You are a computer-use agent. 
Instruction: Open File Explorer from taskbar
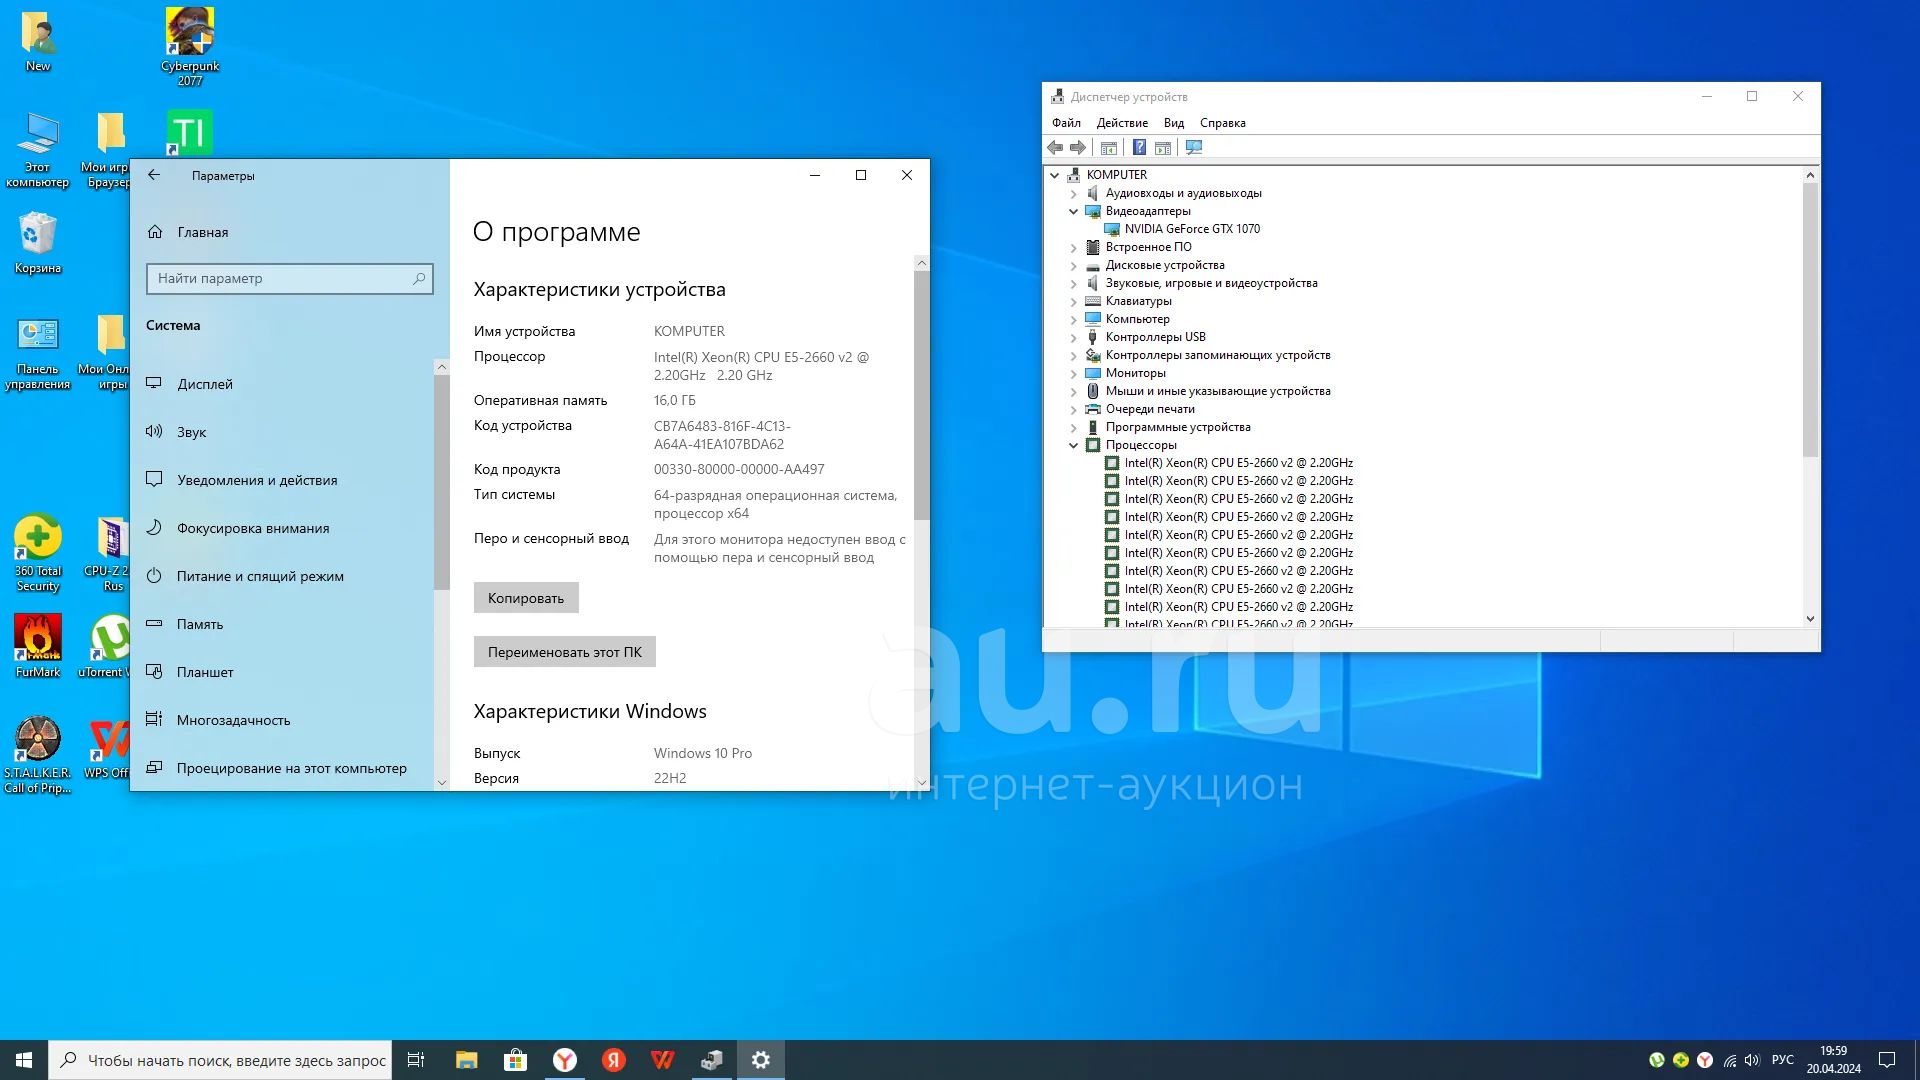click(x=467, y=1060)
